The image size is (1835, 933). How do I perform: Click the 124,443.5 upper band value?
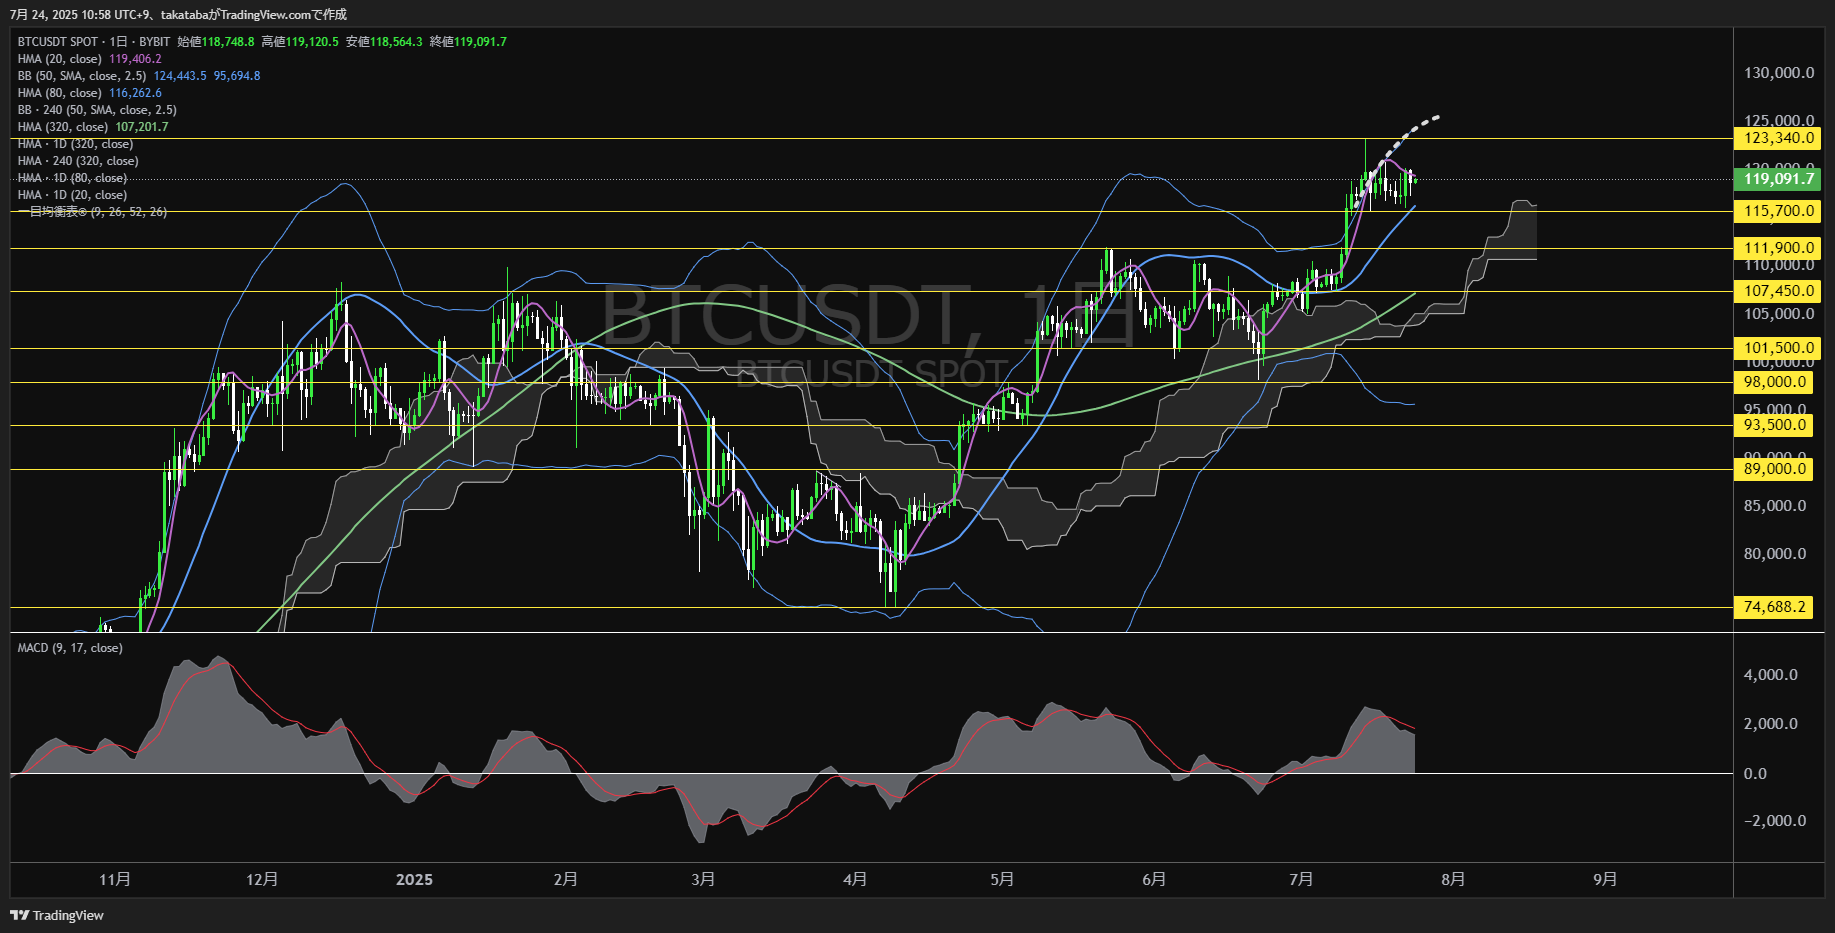180,76
